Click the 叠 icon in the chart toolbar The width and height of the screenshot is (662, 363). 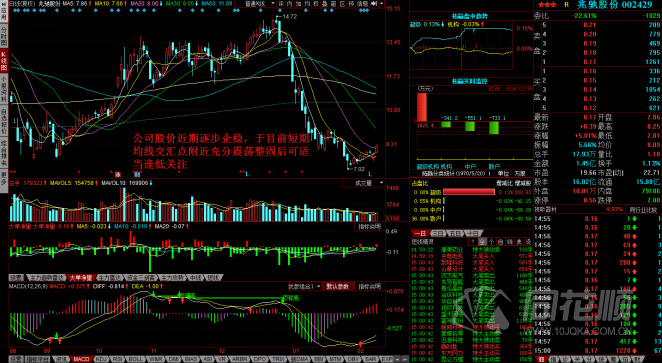324,3
